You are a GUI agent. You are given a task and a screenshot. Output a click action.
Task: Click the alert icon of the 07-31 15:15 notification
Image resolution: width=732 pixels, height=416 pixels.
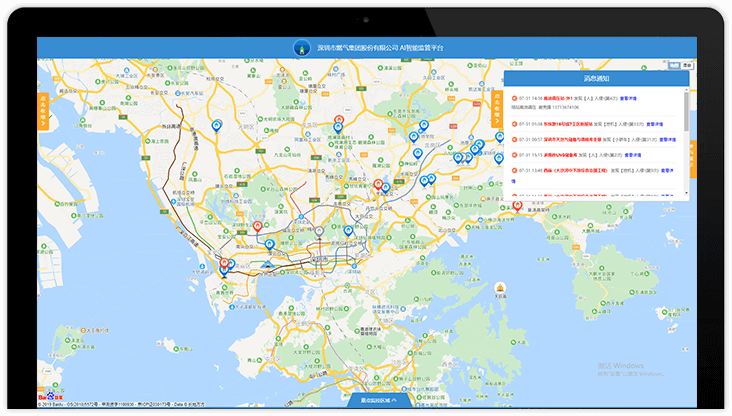pyautogui.click(x=514, y=155)
